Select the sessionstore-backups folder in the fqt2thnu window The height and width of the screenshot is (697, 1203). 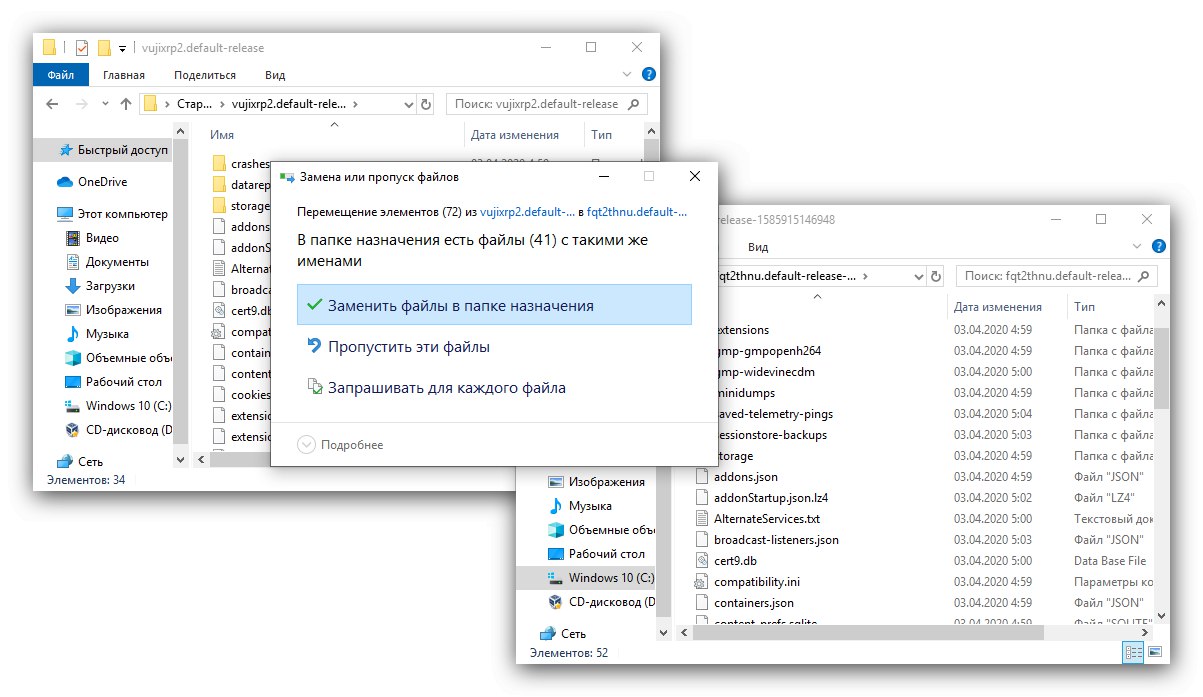point(770,435)
